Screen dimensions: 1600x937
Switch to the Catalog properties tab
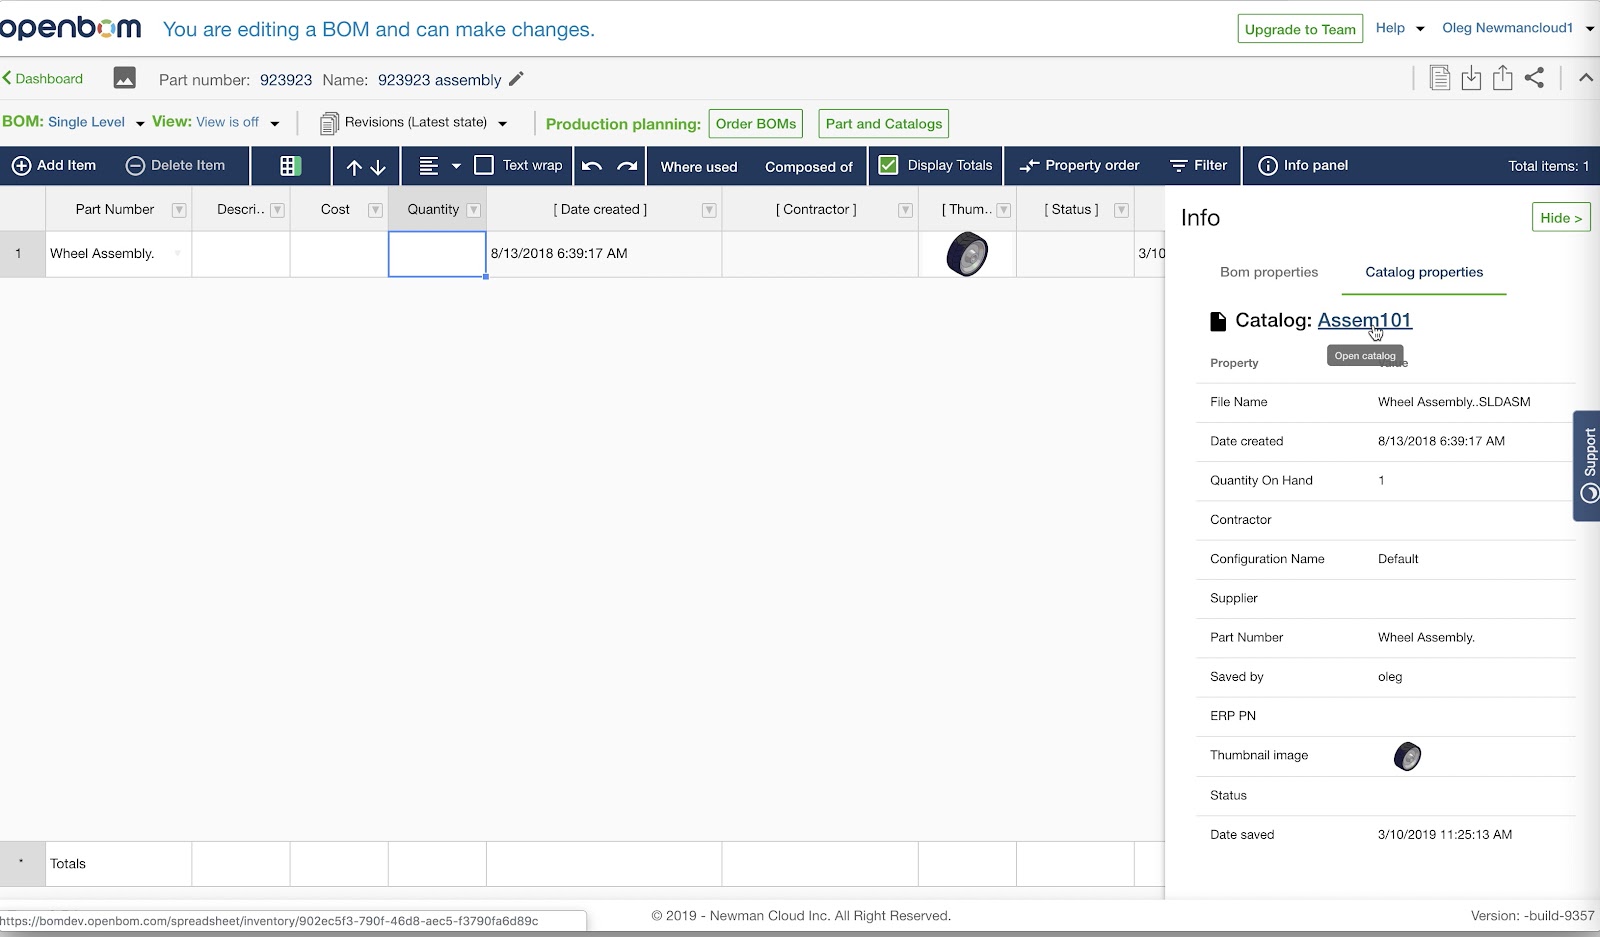pos(1424,272)
